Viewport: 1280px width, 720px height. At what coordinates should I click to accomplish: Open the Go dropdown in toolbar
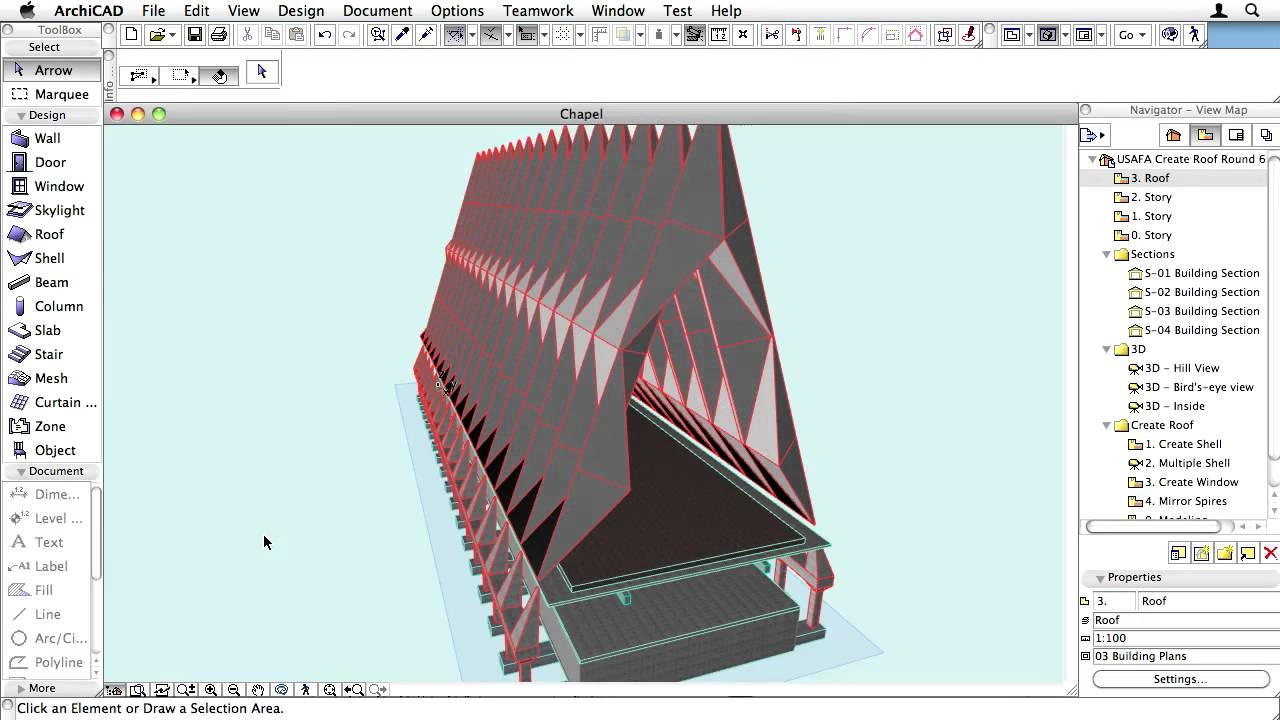pyautogui.click(x=1132, y=35)
